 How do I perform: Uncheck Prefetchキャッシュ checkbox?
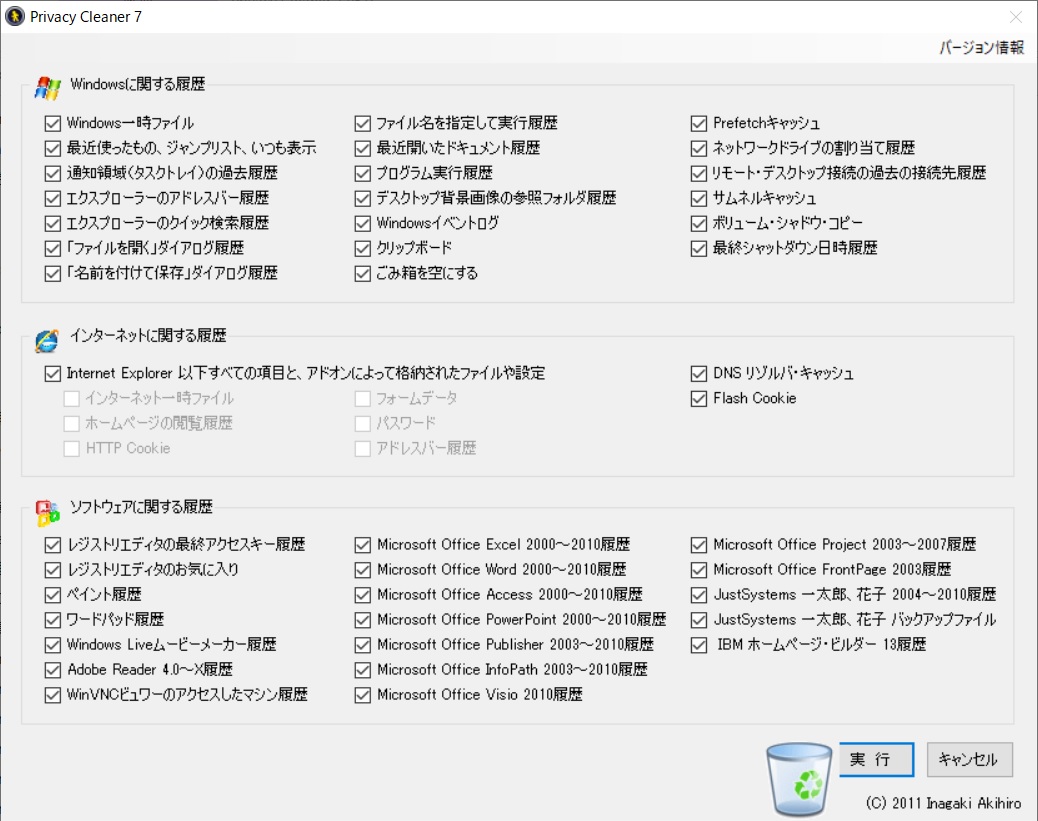[x=698, y=123]
